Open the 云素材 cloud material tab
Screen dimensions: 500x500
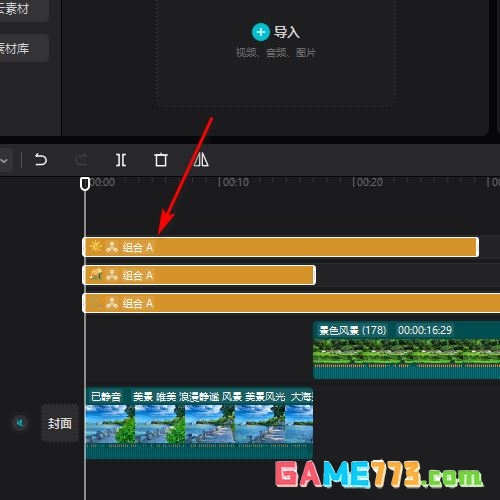(24, 9)
